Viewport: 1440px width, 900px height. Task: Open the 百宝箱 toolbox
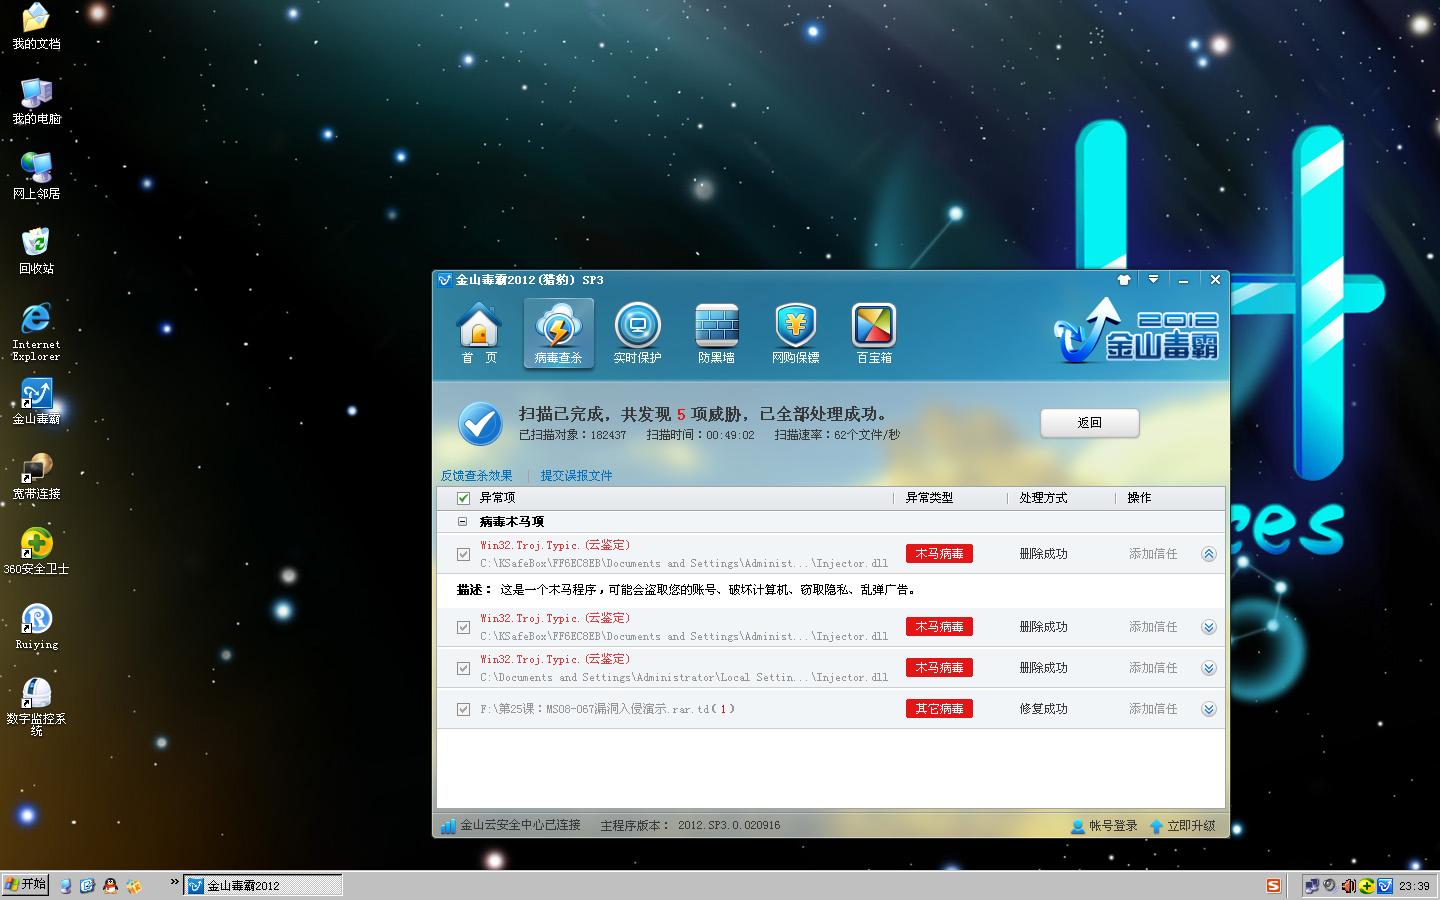[873, 332]
